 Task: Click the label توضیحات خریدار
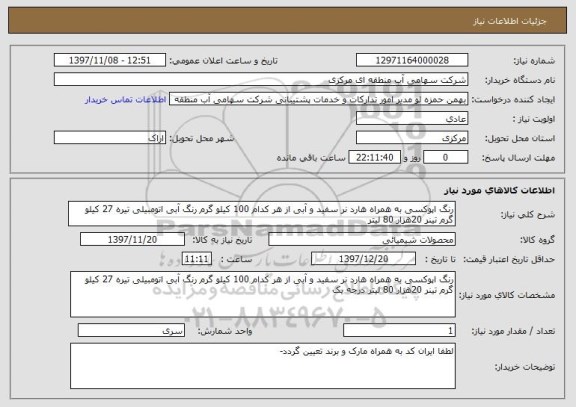click(525, 367)
